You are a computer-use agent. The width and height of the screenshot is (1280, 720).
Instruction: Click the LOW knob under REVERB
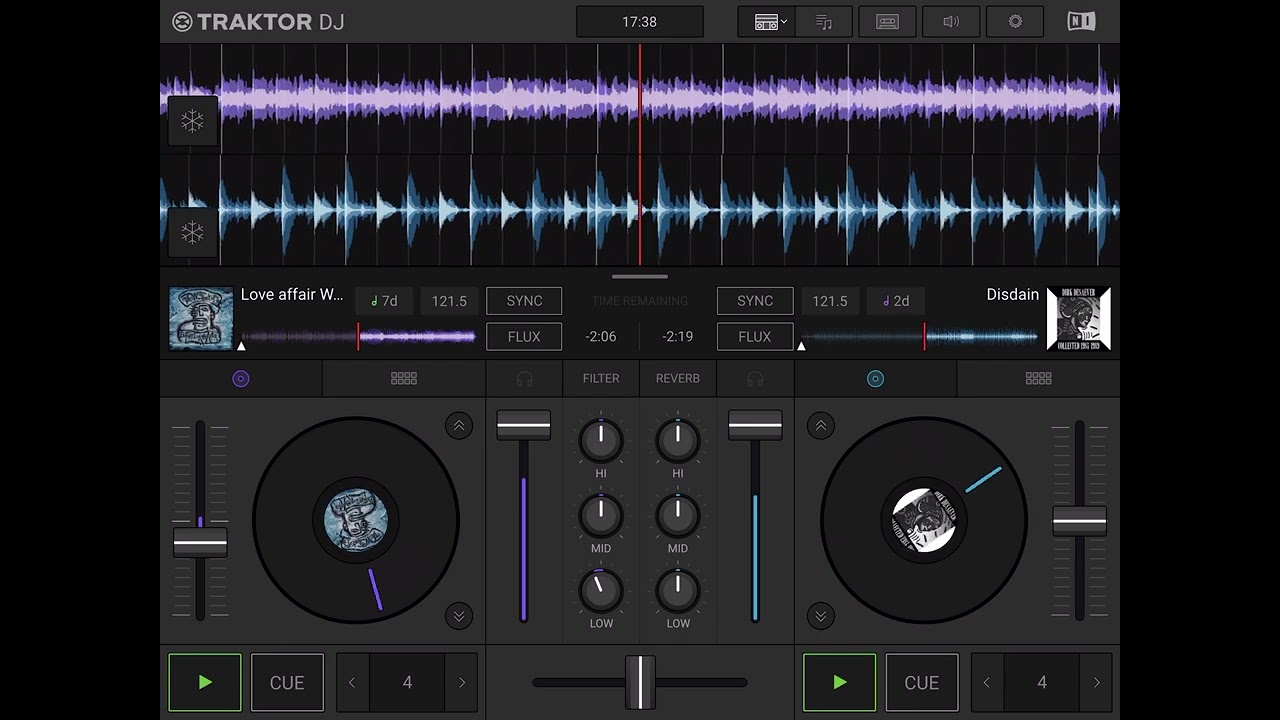678,591
